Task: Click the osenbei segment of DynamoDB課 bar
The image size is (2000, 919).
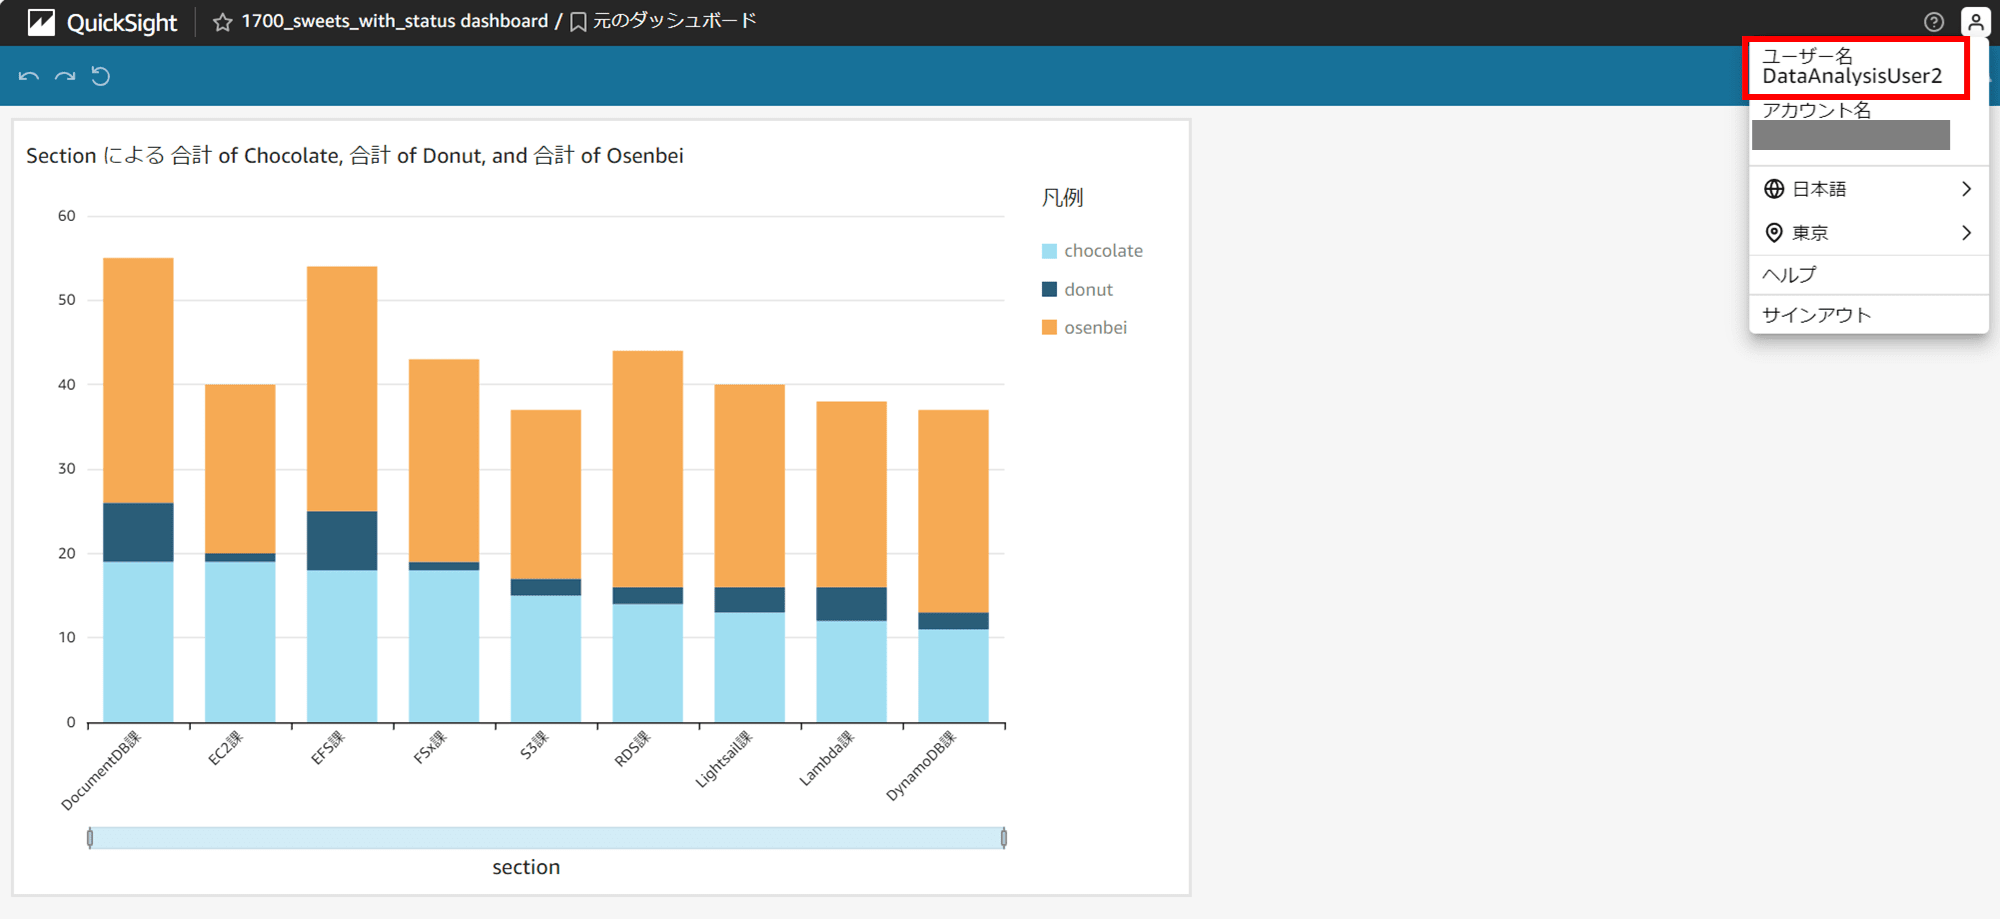Action: click(954, 511)
